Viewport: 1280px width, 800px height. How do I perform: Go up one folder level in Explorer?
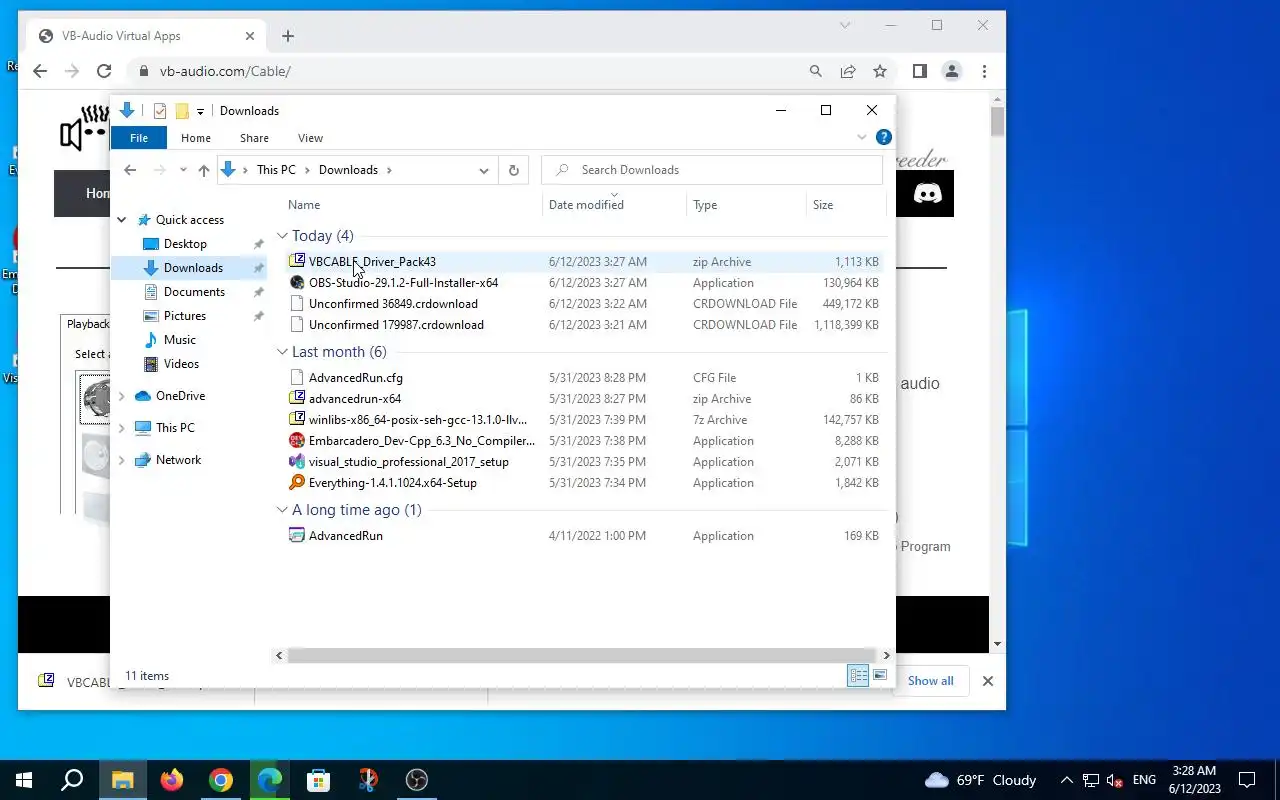204,170
